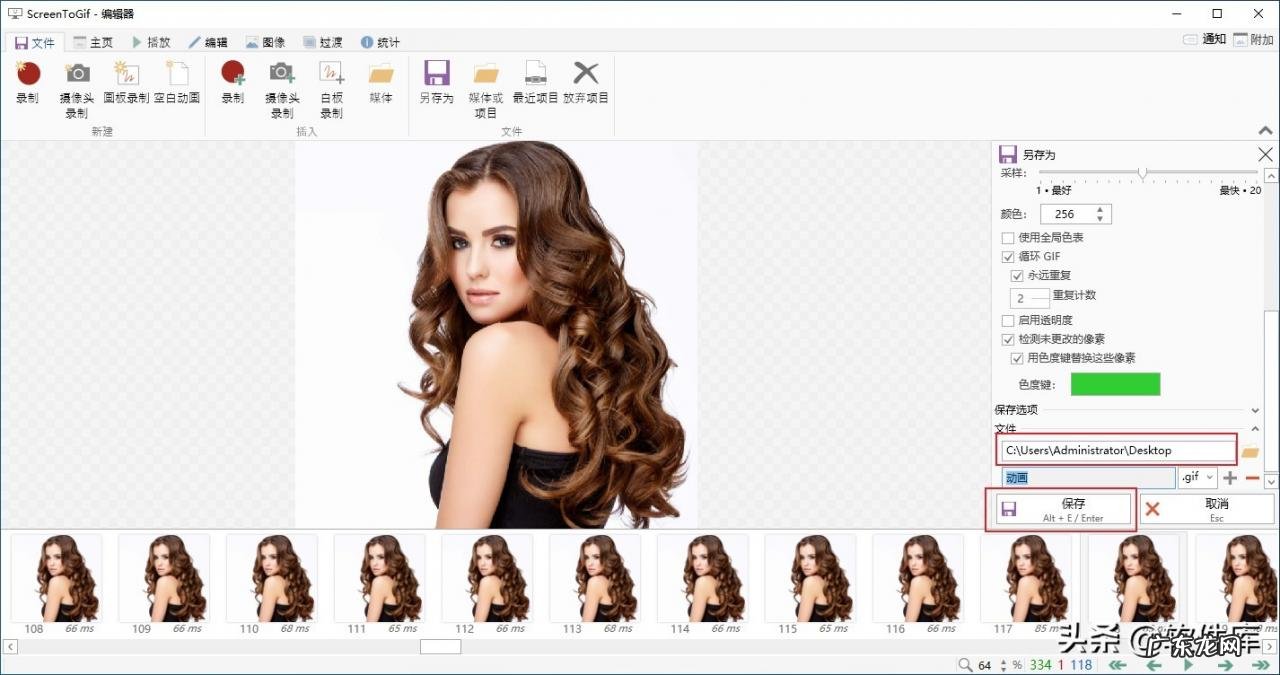Image resolution: width=1280 pixels, height=675 pixels.
Task: Click the 保存 (Save) button
Action: [x=1060, y=509]
